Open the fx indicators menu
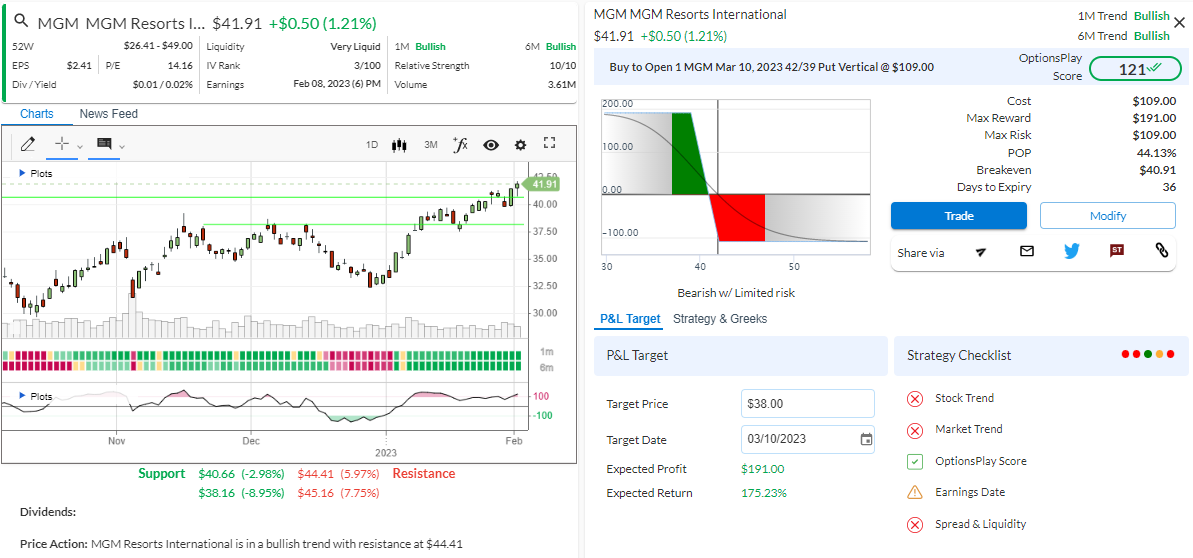The image size is (1193, 558). click(x=460, y=145)
